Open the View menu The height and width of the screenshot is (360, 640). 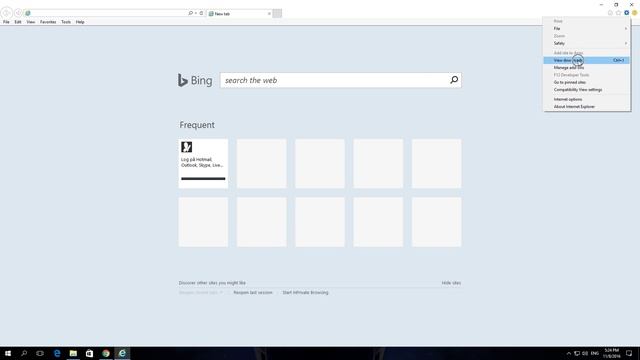31,22
